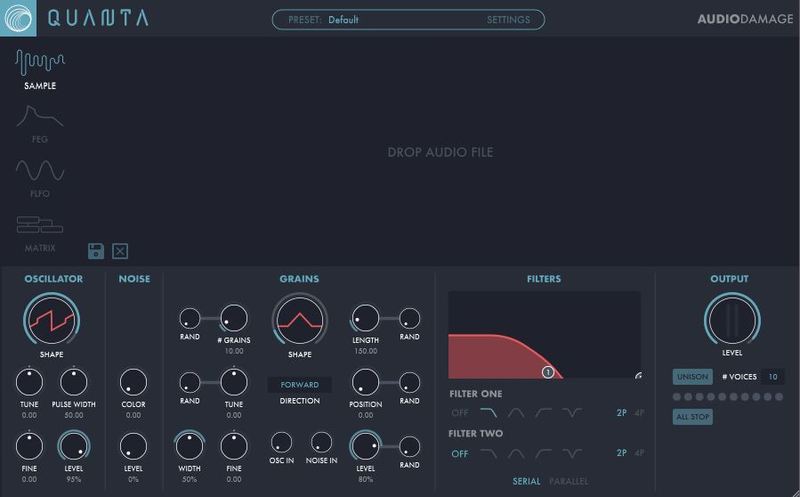Viewport: 800px width, 497px height.
Task: Set Filter Two to 4P slope
Action: pyautogui.click(x=639, y=453)
